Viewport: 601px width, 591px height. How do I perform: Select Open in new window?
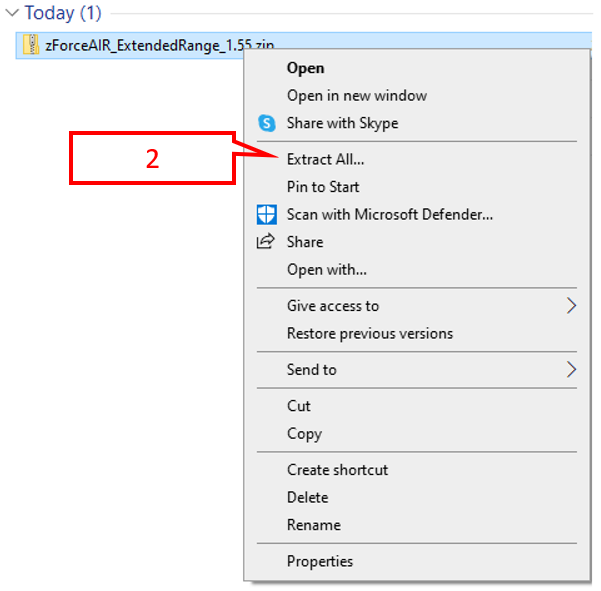coord(356,96)
